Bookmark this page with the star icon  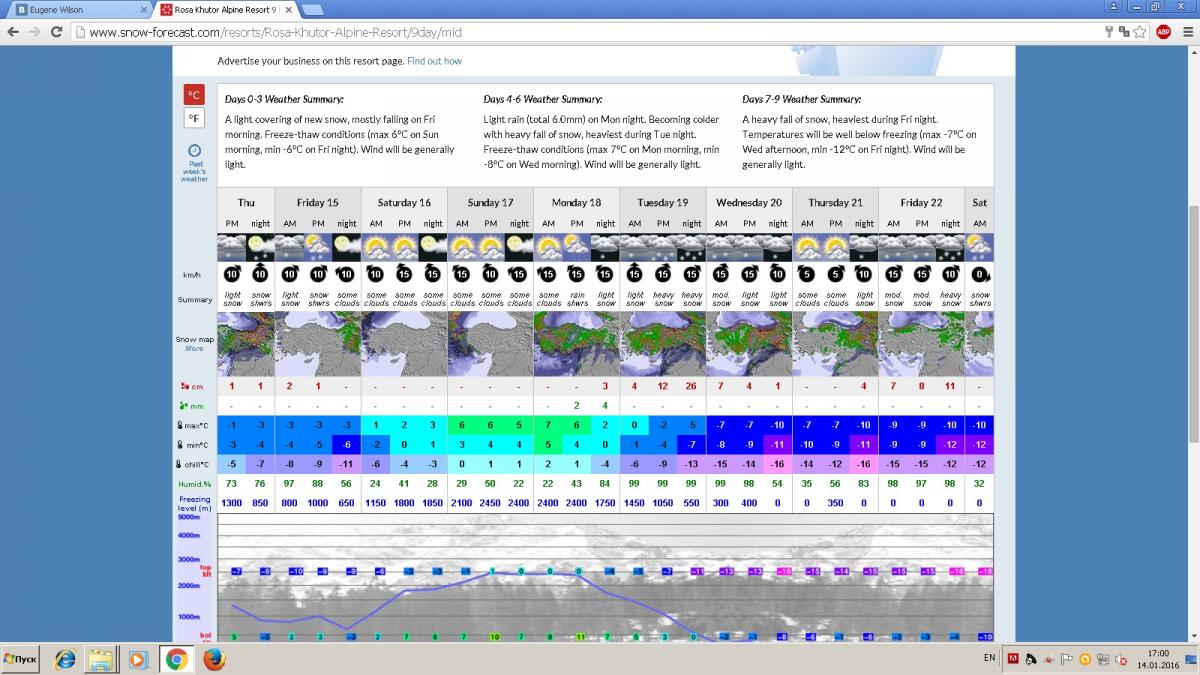point(1139,31)
